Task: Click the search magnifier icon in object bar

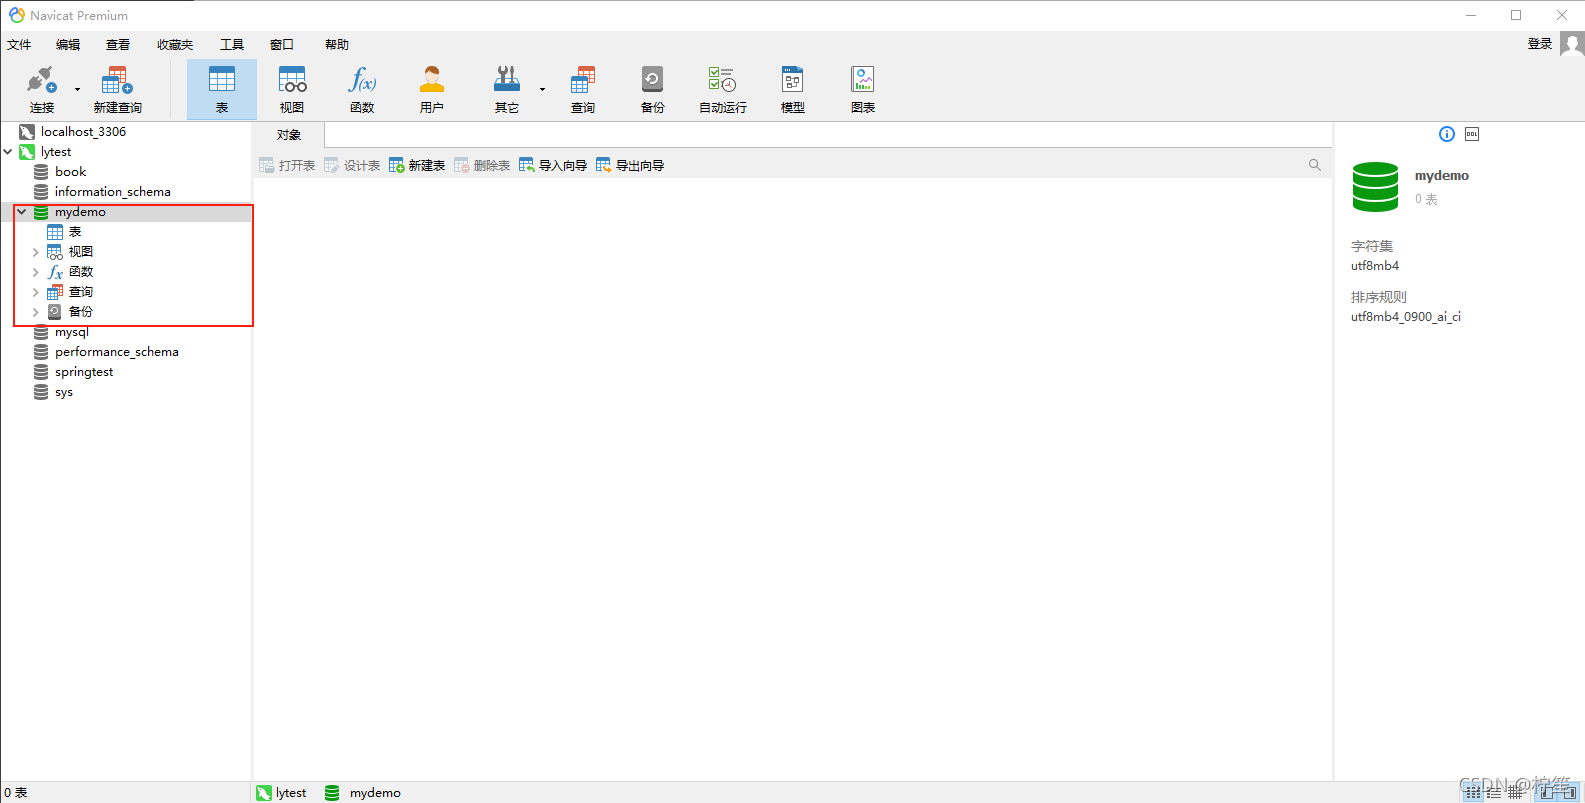Action: point(1315,165)
